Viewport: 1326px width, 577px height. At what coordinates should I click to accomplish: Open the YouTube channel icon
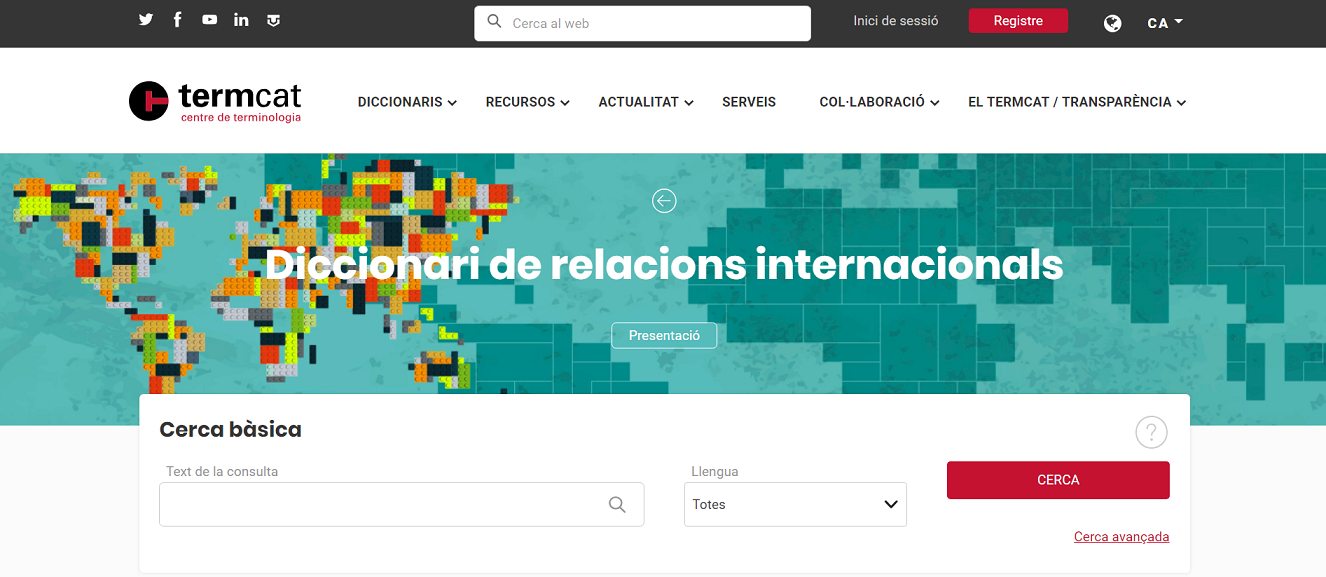tap(209, 20)
